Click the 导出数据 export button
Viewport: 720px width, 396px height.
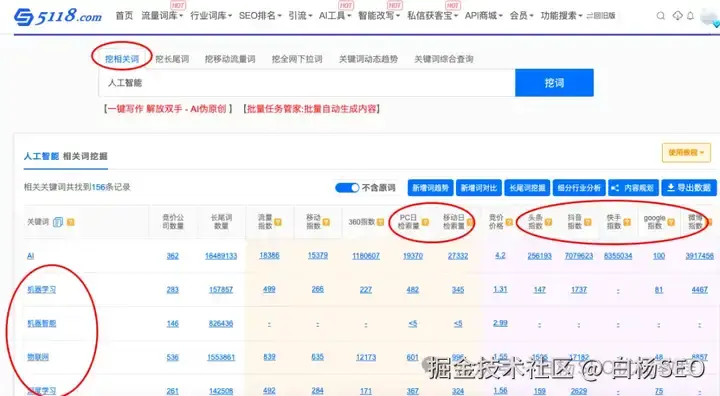pos(689,187)
